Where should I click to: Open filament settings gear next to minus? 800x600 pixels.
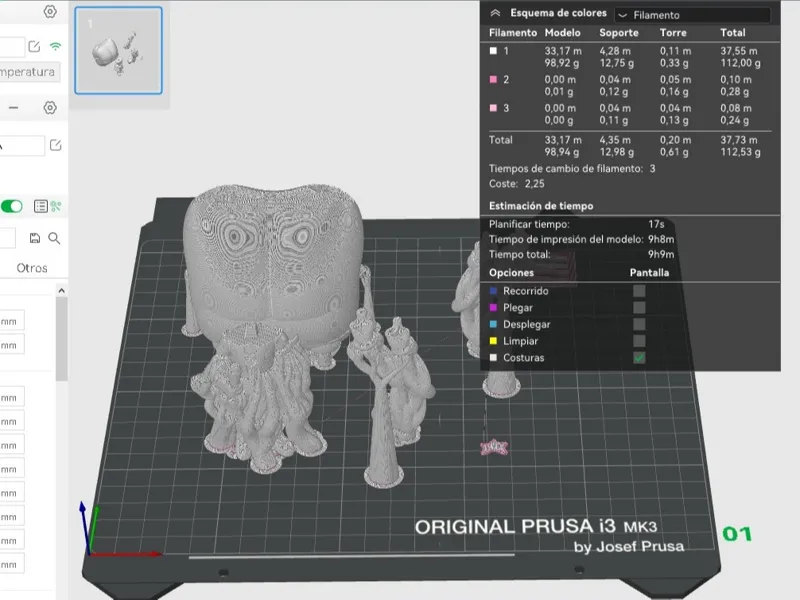[49, 108]
